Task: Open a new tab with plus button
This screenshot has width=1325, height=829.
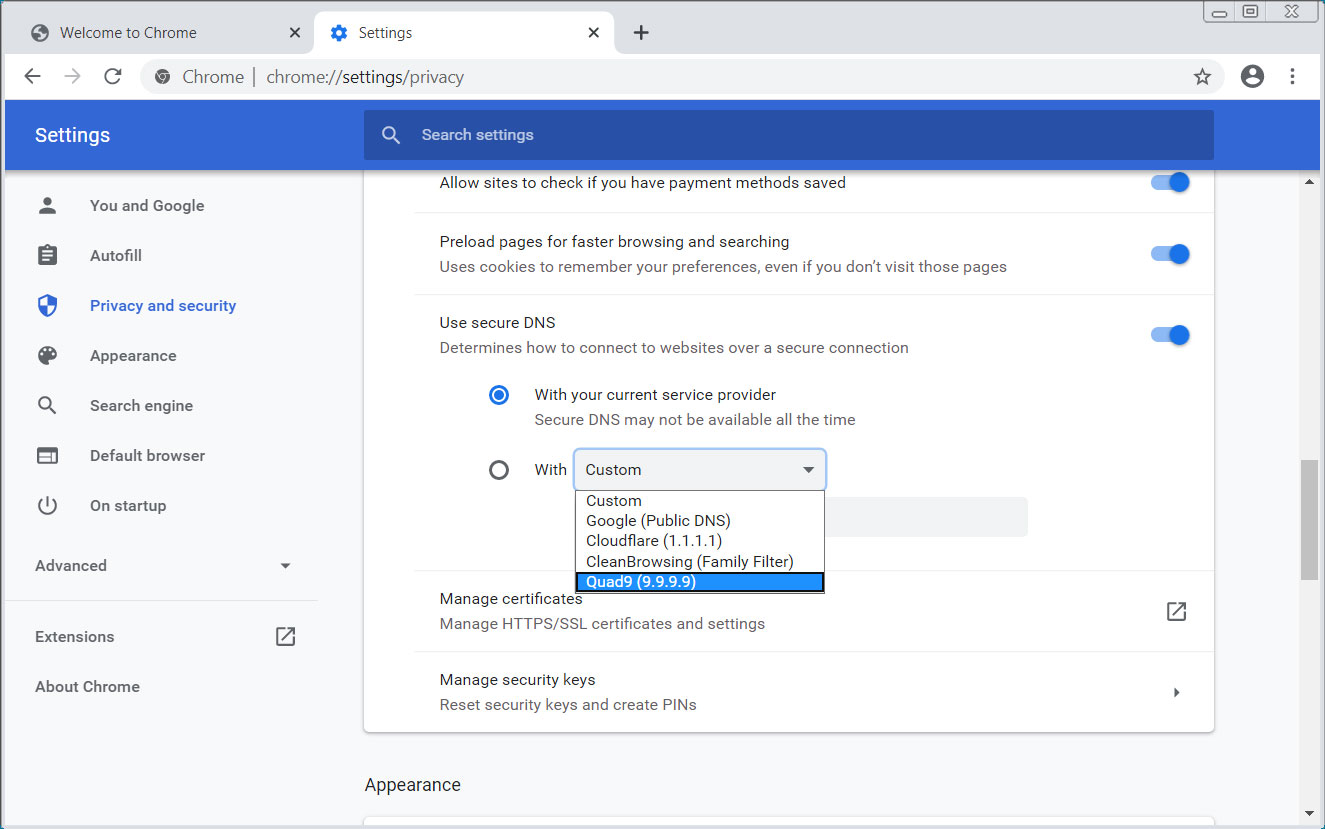Action: click(x=641, y=33)
